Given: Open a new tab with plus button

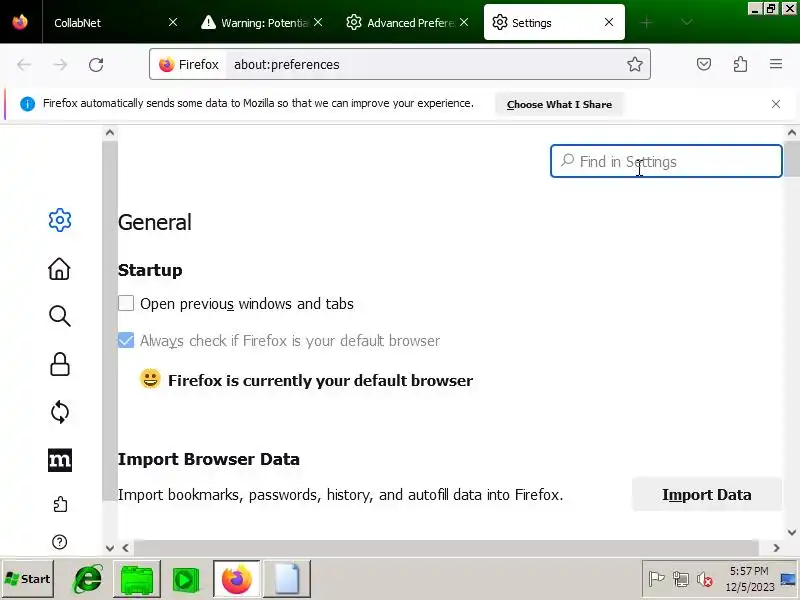Looking at the screenshot, I should pyautogui.click(x=646, y=22).
